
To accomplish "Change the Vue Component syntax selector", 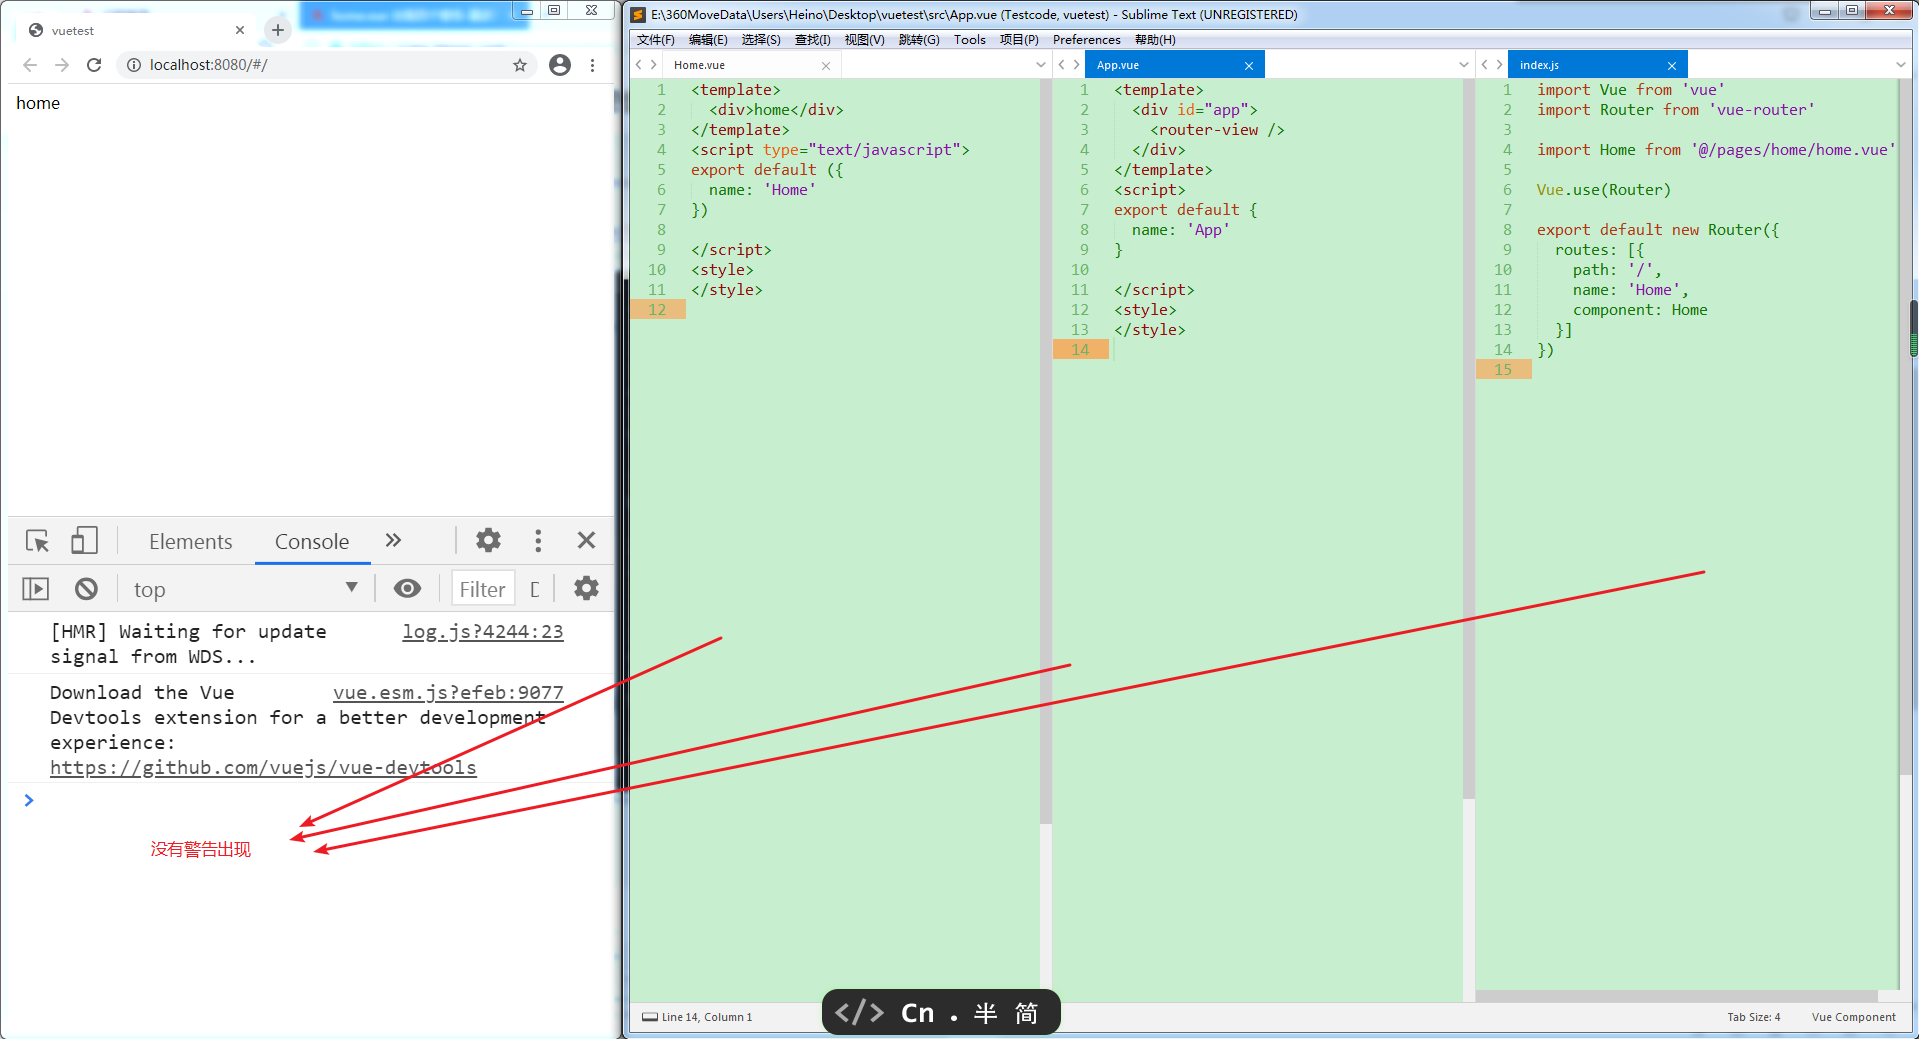I will coord(1853,1017).
